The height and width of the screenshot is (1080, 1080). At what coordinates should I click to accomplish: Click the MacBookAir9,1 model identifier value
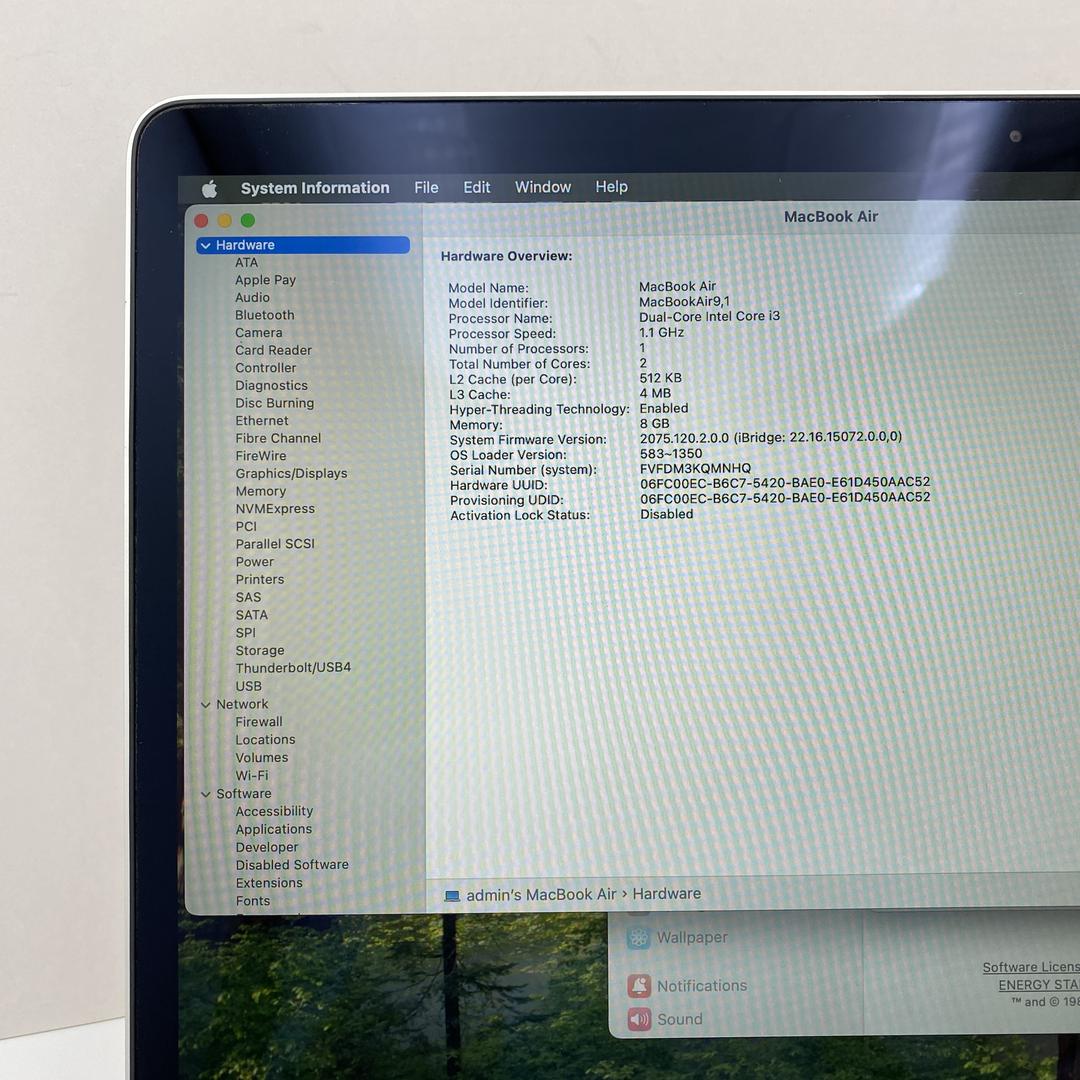click(684, 302)
